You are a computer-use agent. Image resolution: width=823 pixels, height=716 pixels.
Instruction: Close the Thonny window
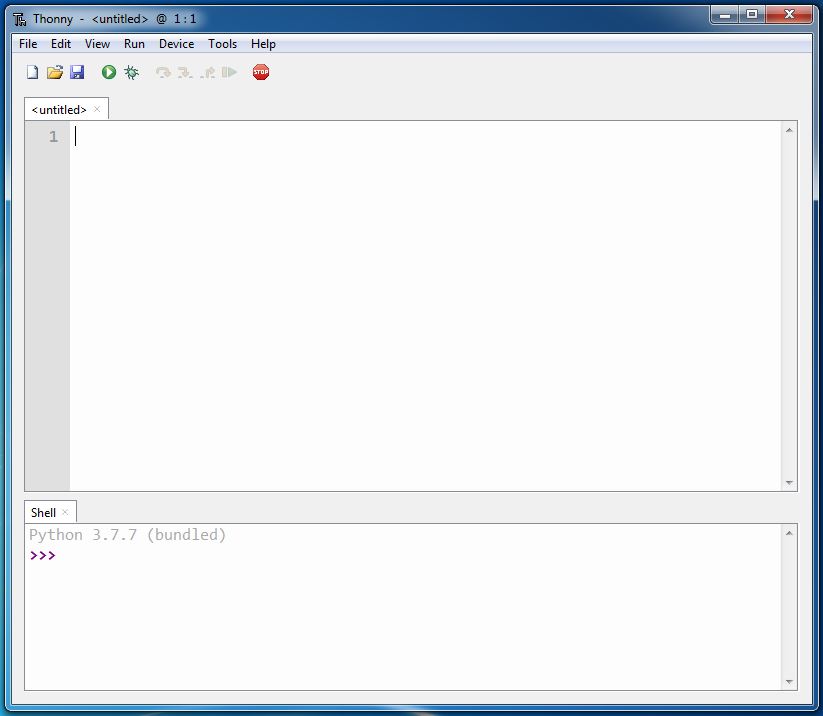(789, 14)
